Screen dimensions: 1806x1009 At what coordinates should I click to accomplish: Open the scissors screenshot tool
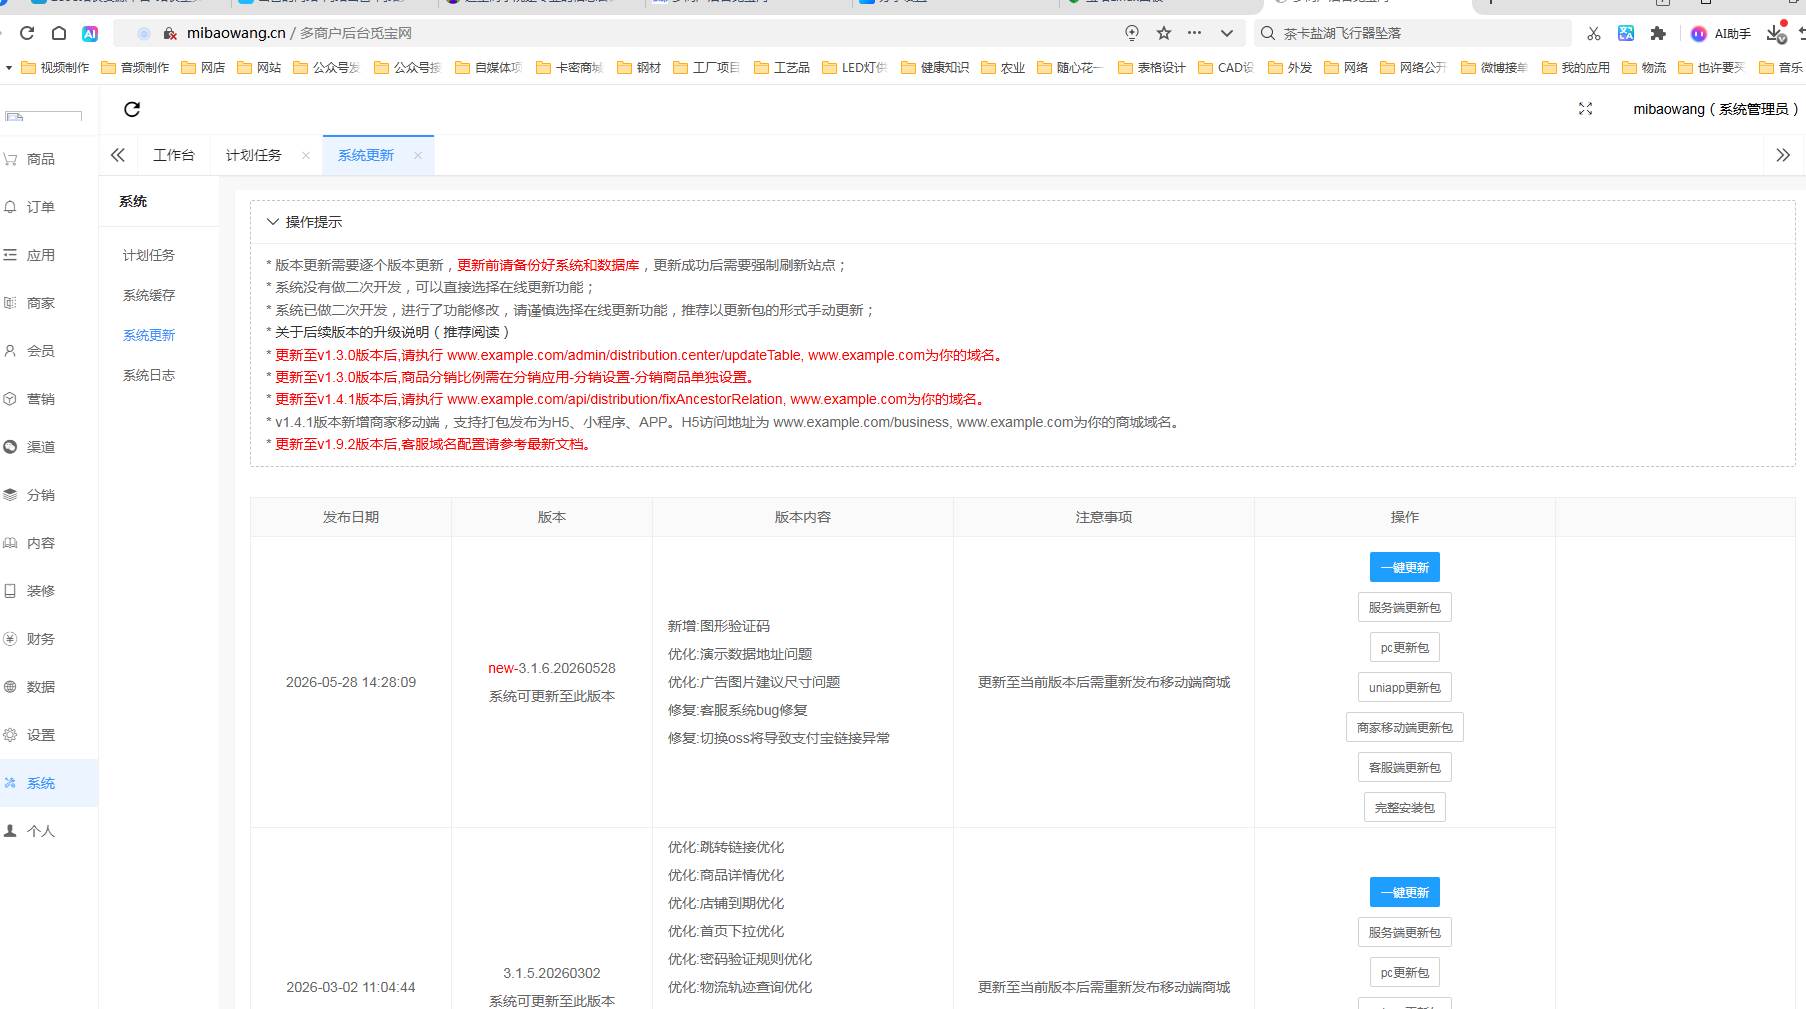[1594, 33]
